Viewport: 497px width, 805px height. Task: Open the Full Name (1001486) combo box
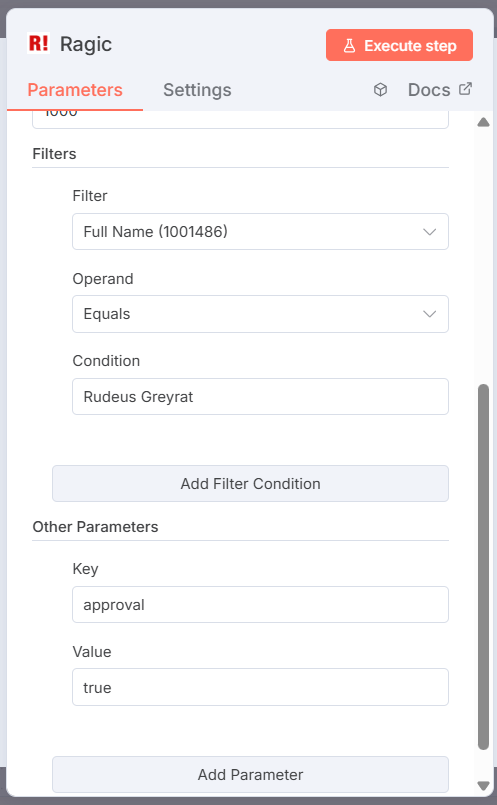260,232
